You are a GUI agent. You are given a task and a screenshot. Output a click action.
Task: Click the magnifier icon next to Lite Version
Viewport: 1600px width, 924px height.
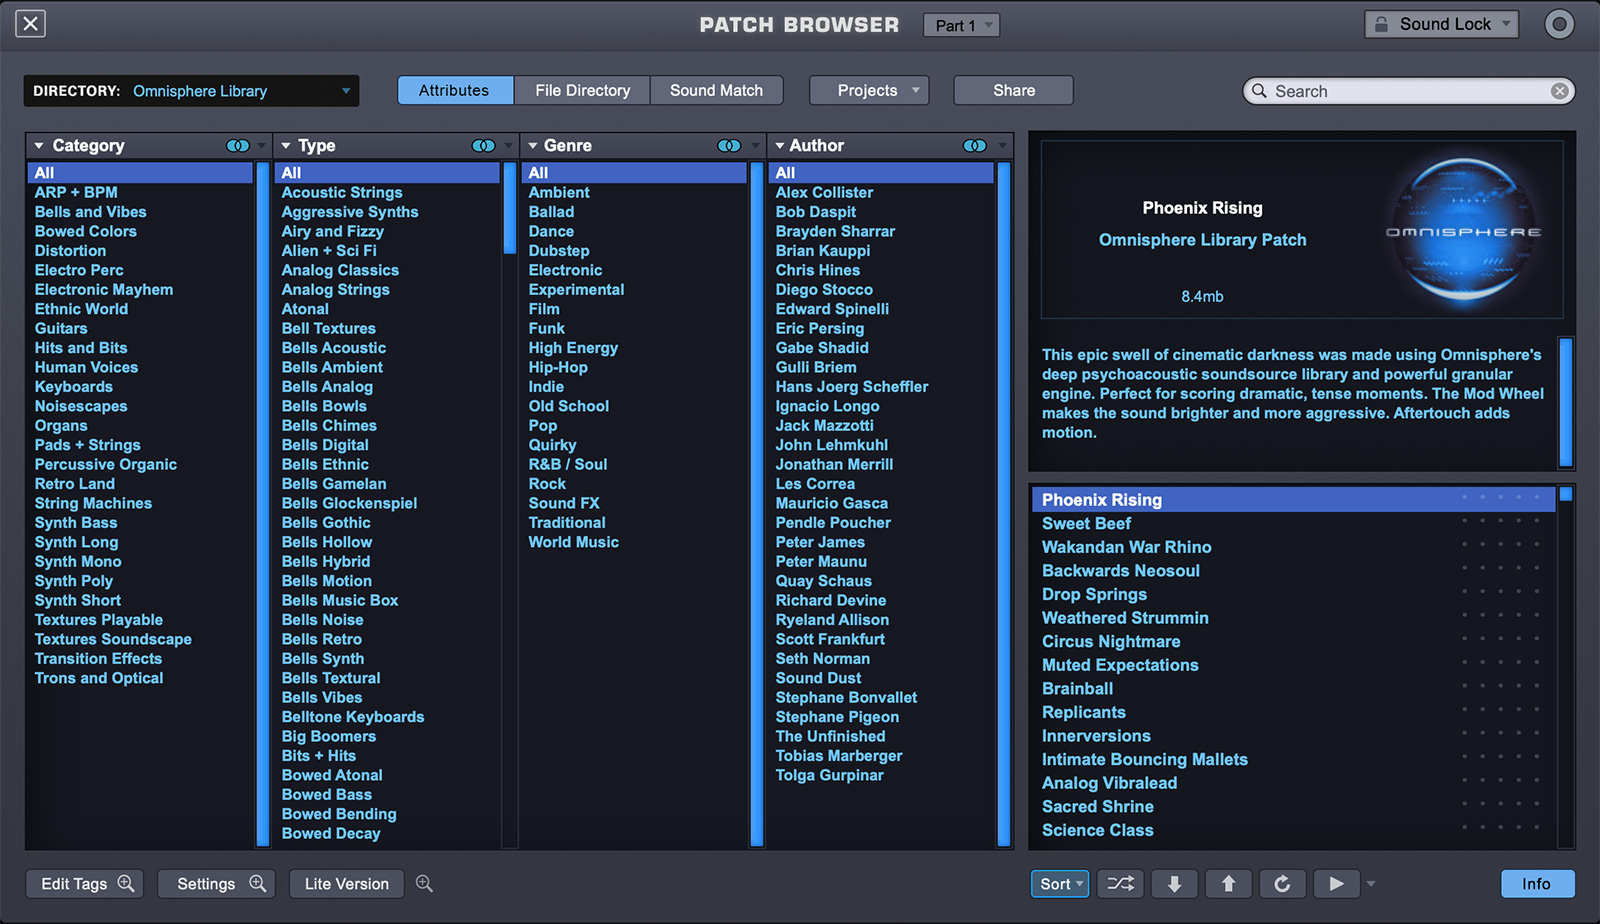[424, 883]
